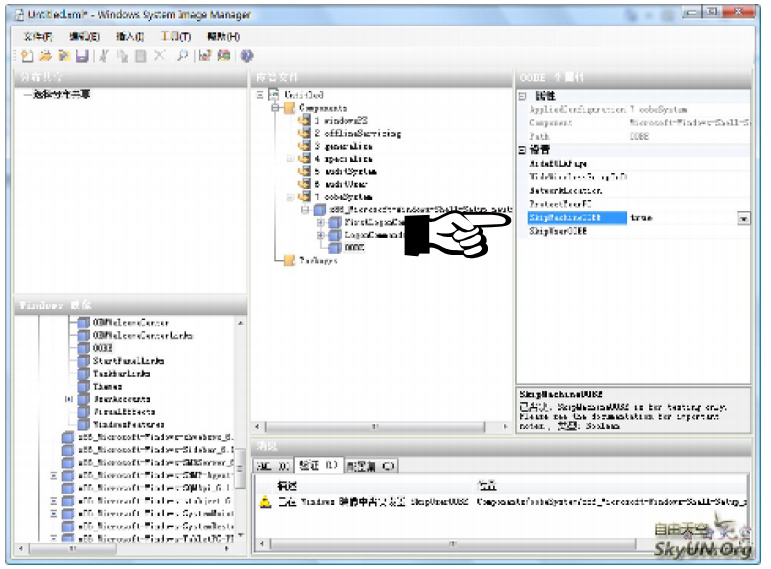Screen dimensions: 771x569
Task: Select StartPanelLinks in Windows image tree
Action: pyautogui.click(x=128, y=360)
